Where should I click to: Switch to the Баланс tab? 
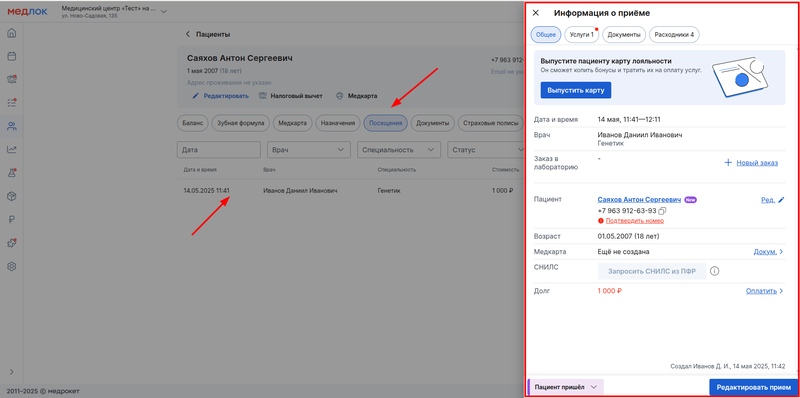tap(193, 123)
